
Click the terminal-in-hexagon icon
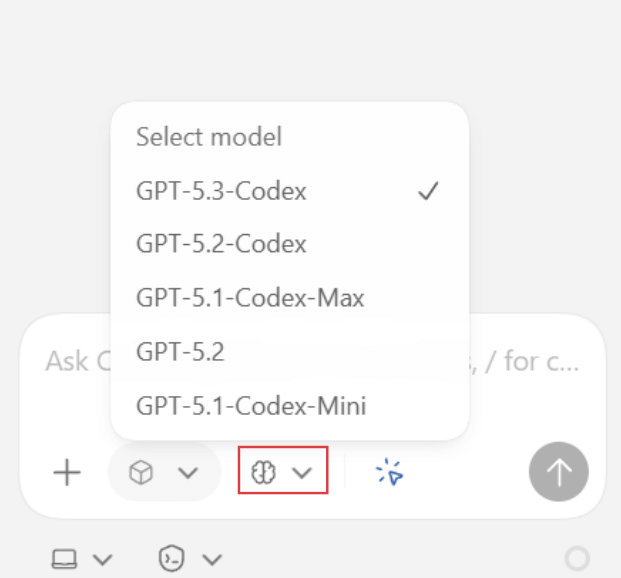[x=171, y=558]
